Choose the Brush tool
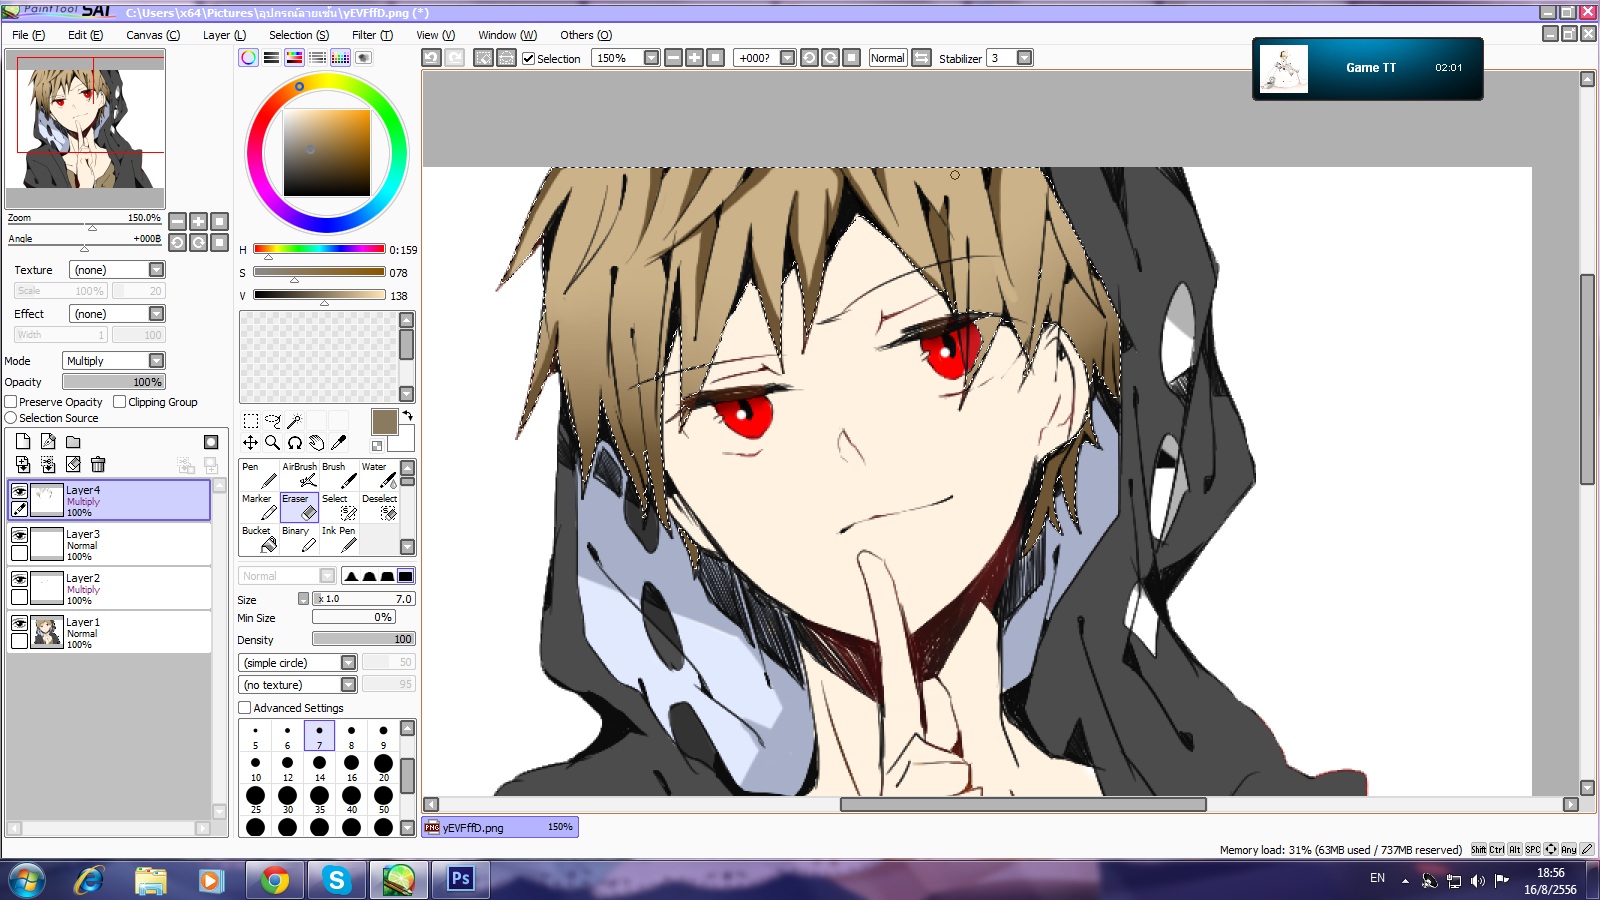The height and width of the screenshot is (900, 1600). pyautogui.click(x=339, y=475)
